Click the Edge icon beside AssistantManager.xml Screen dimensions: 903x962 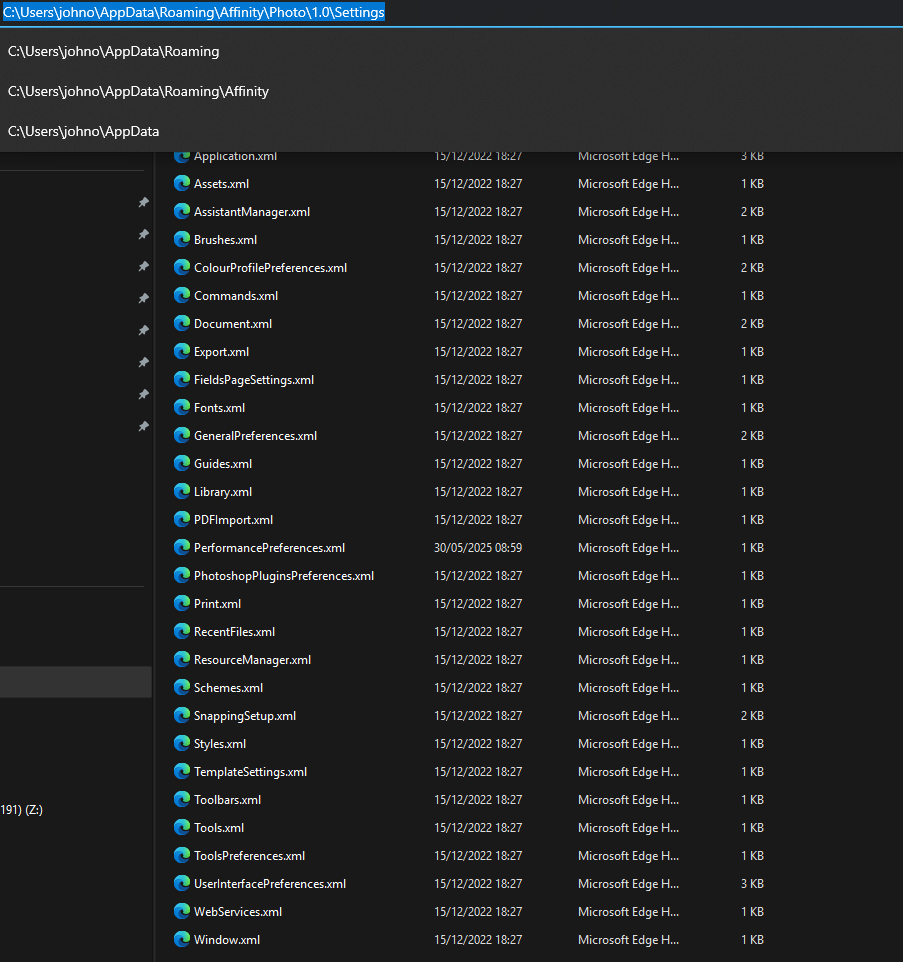tap(182, 211)
